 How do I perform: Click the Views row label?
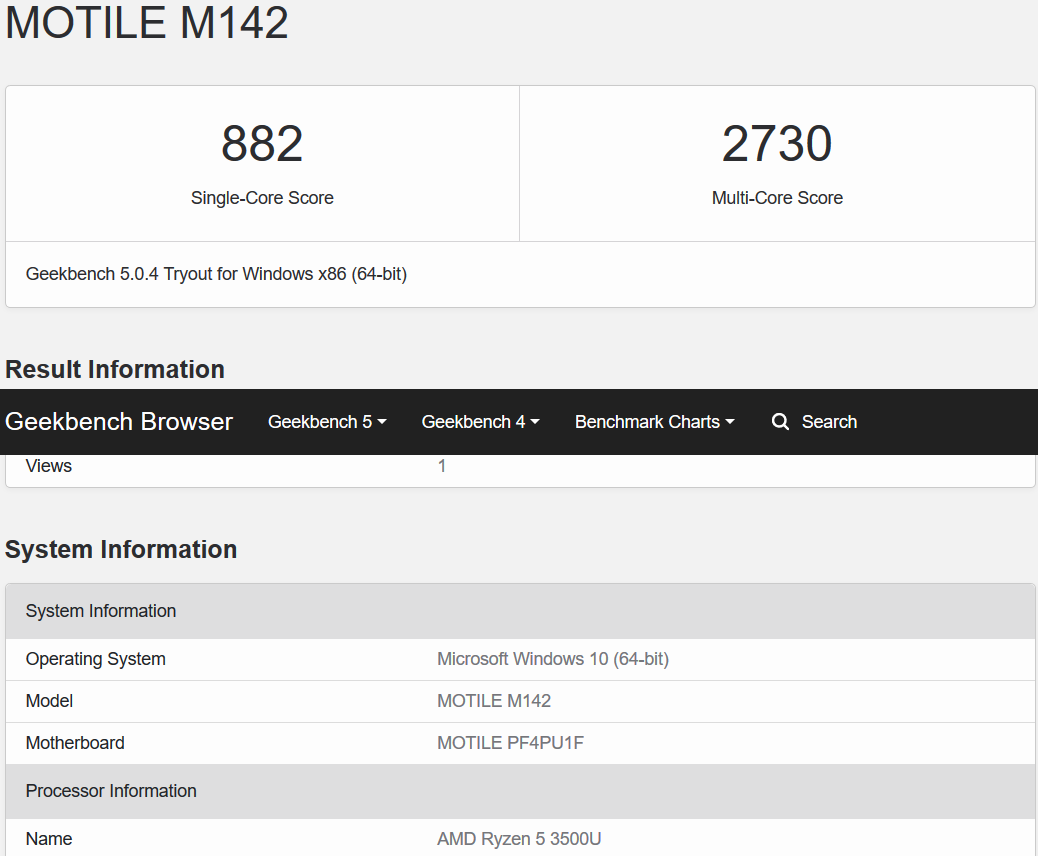[x=49, y=466]
